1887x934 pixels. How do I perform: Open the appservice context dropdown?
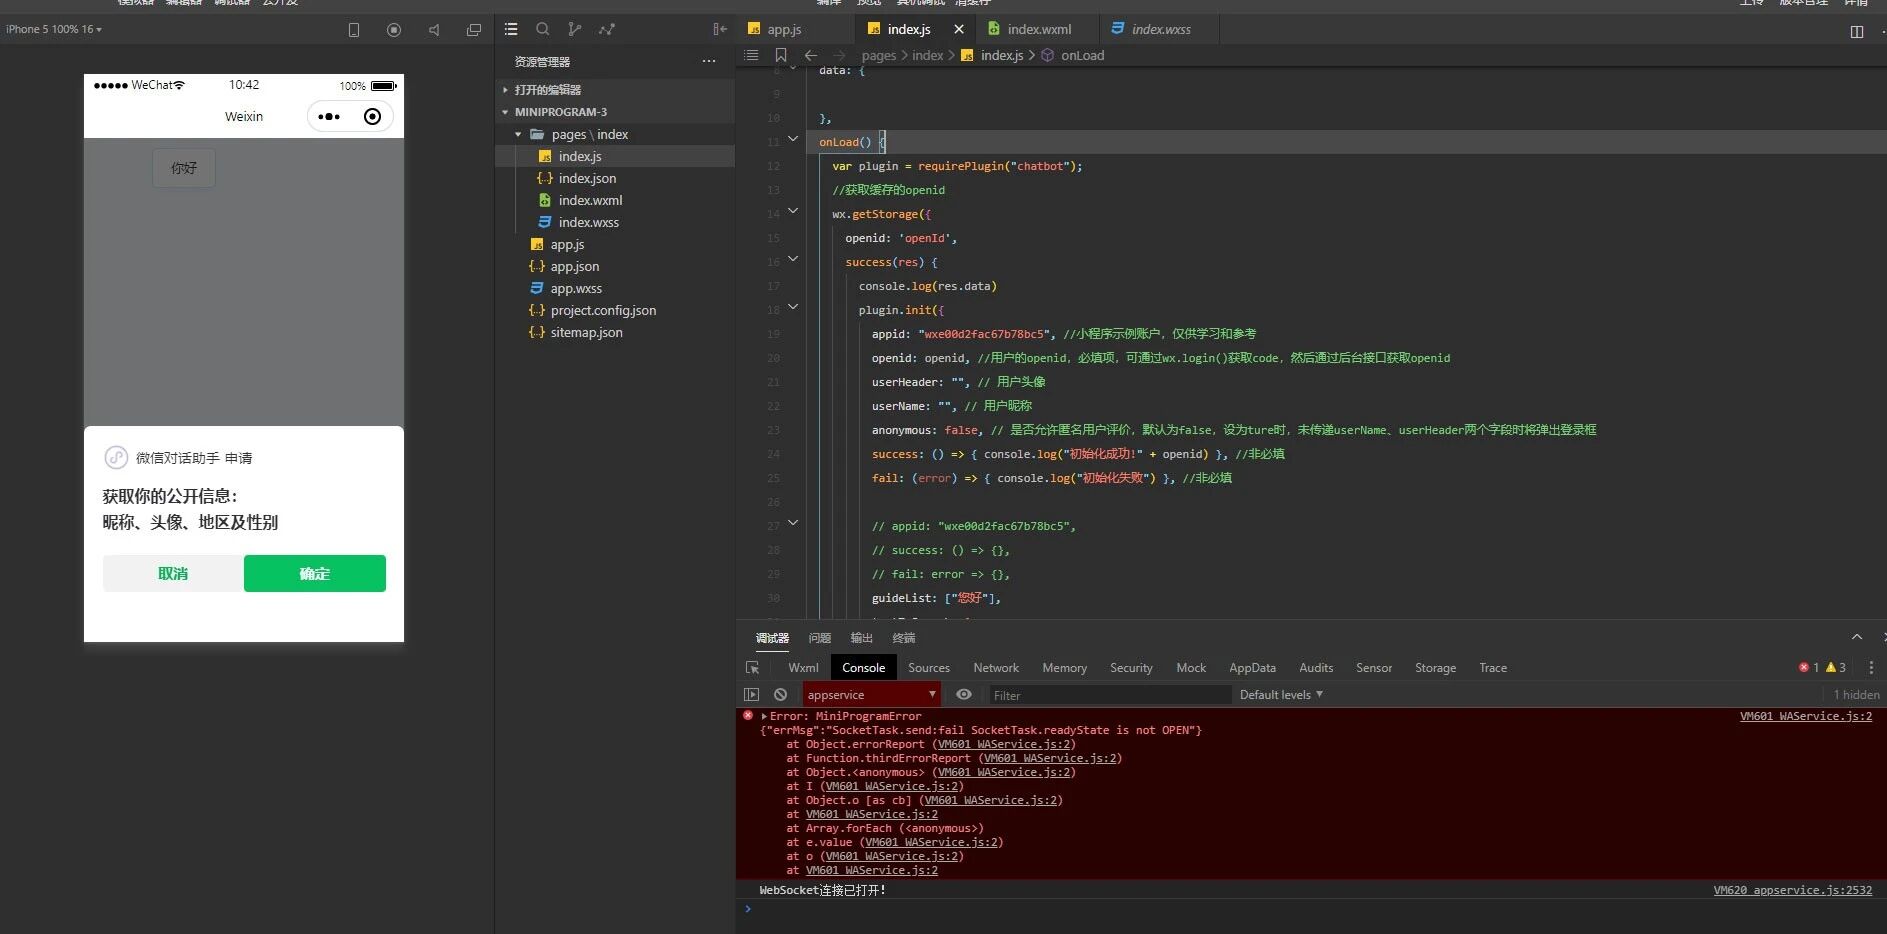coord(871,694)
